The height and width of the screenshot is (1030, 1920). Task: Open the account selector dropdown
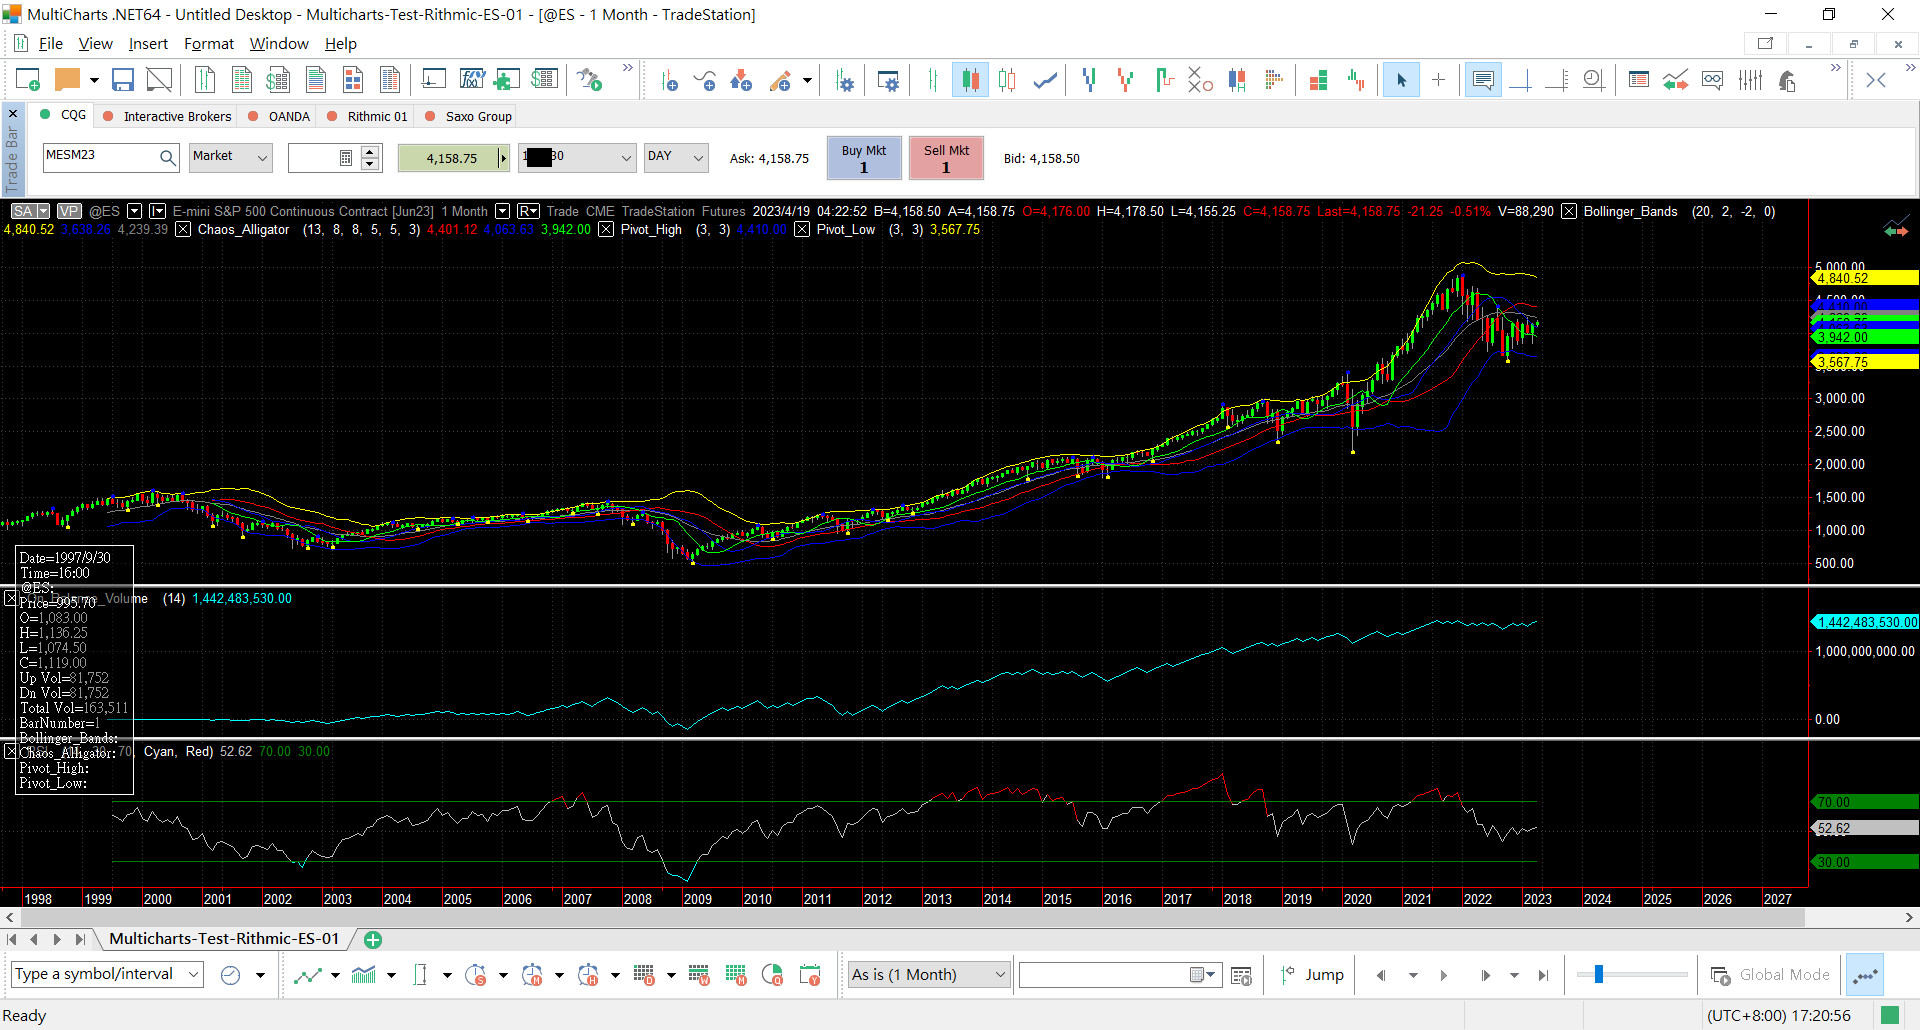click(x=577, y=157)
